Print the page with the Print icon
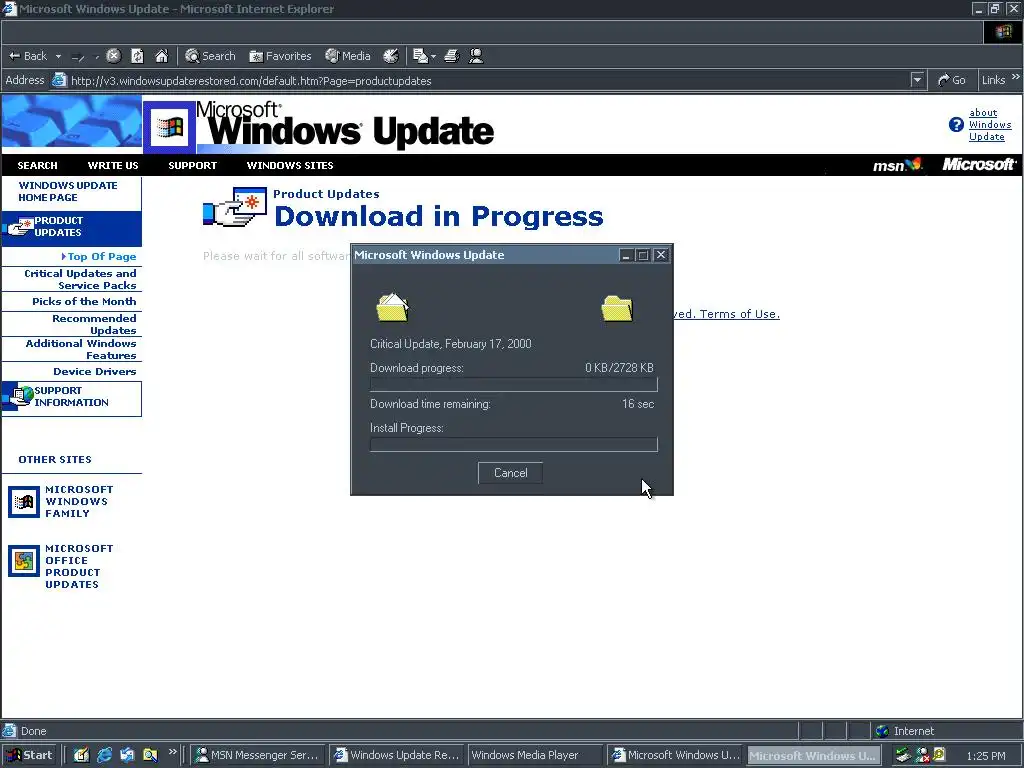The width and height of the screenshot is (1024, 768). click(452, 56)
